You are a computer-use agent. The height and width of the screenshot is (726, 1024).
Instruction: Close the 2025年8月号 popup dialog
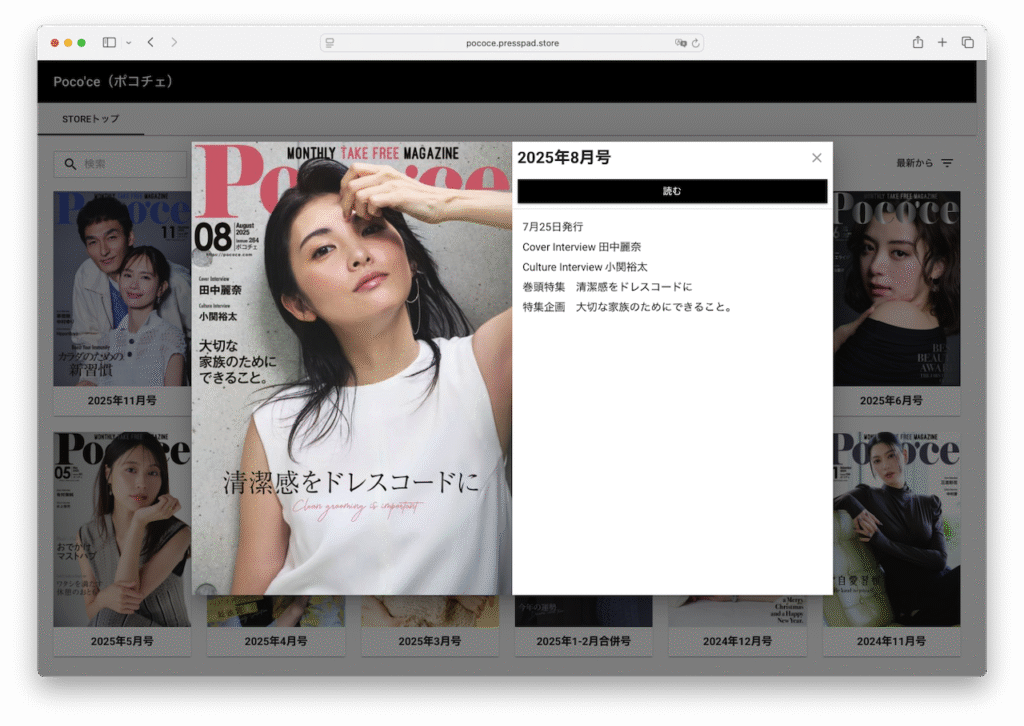click(x=816, y=158)
